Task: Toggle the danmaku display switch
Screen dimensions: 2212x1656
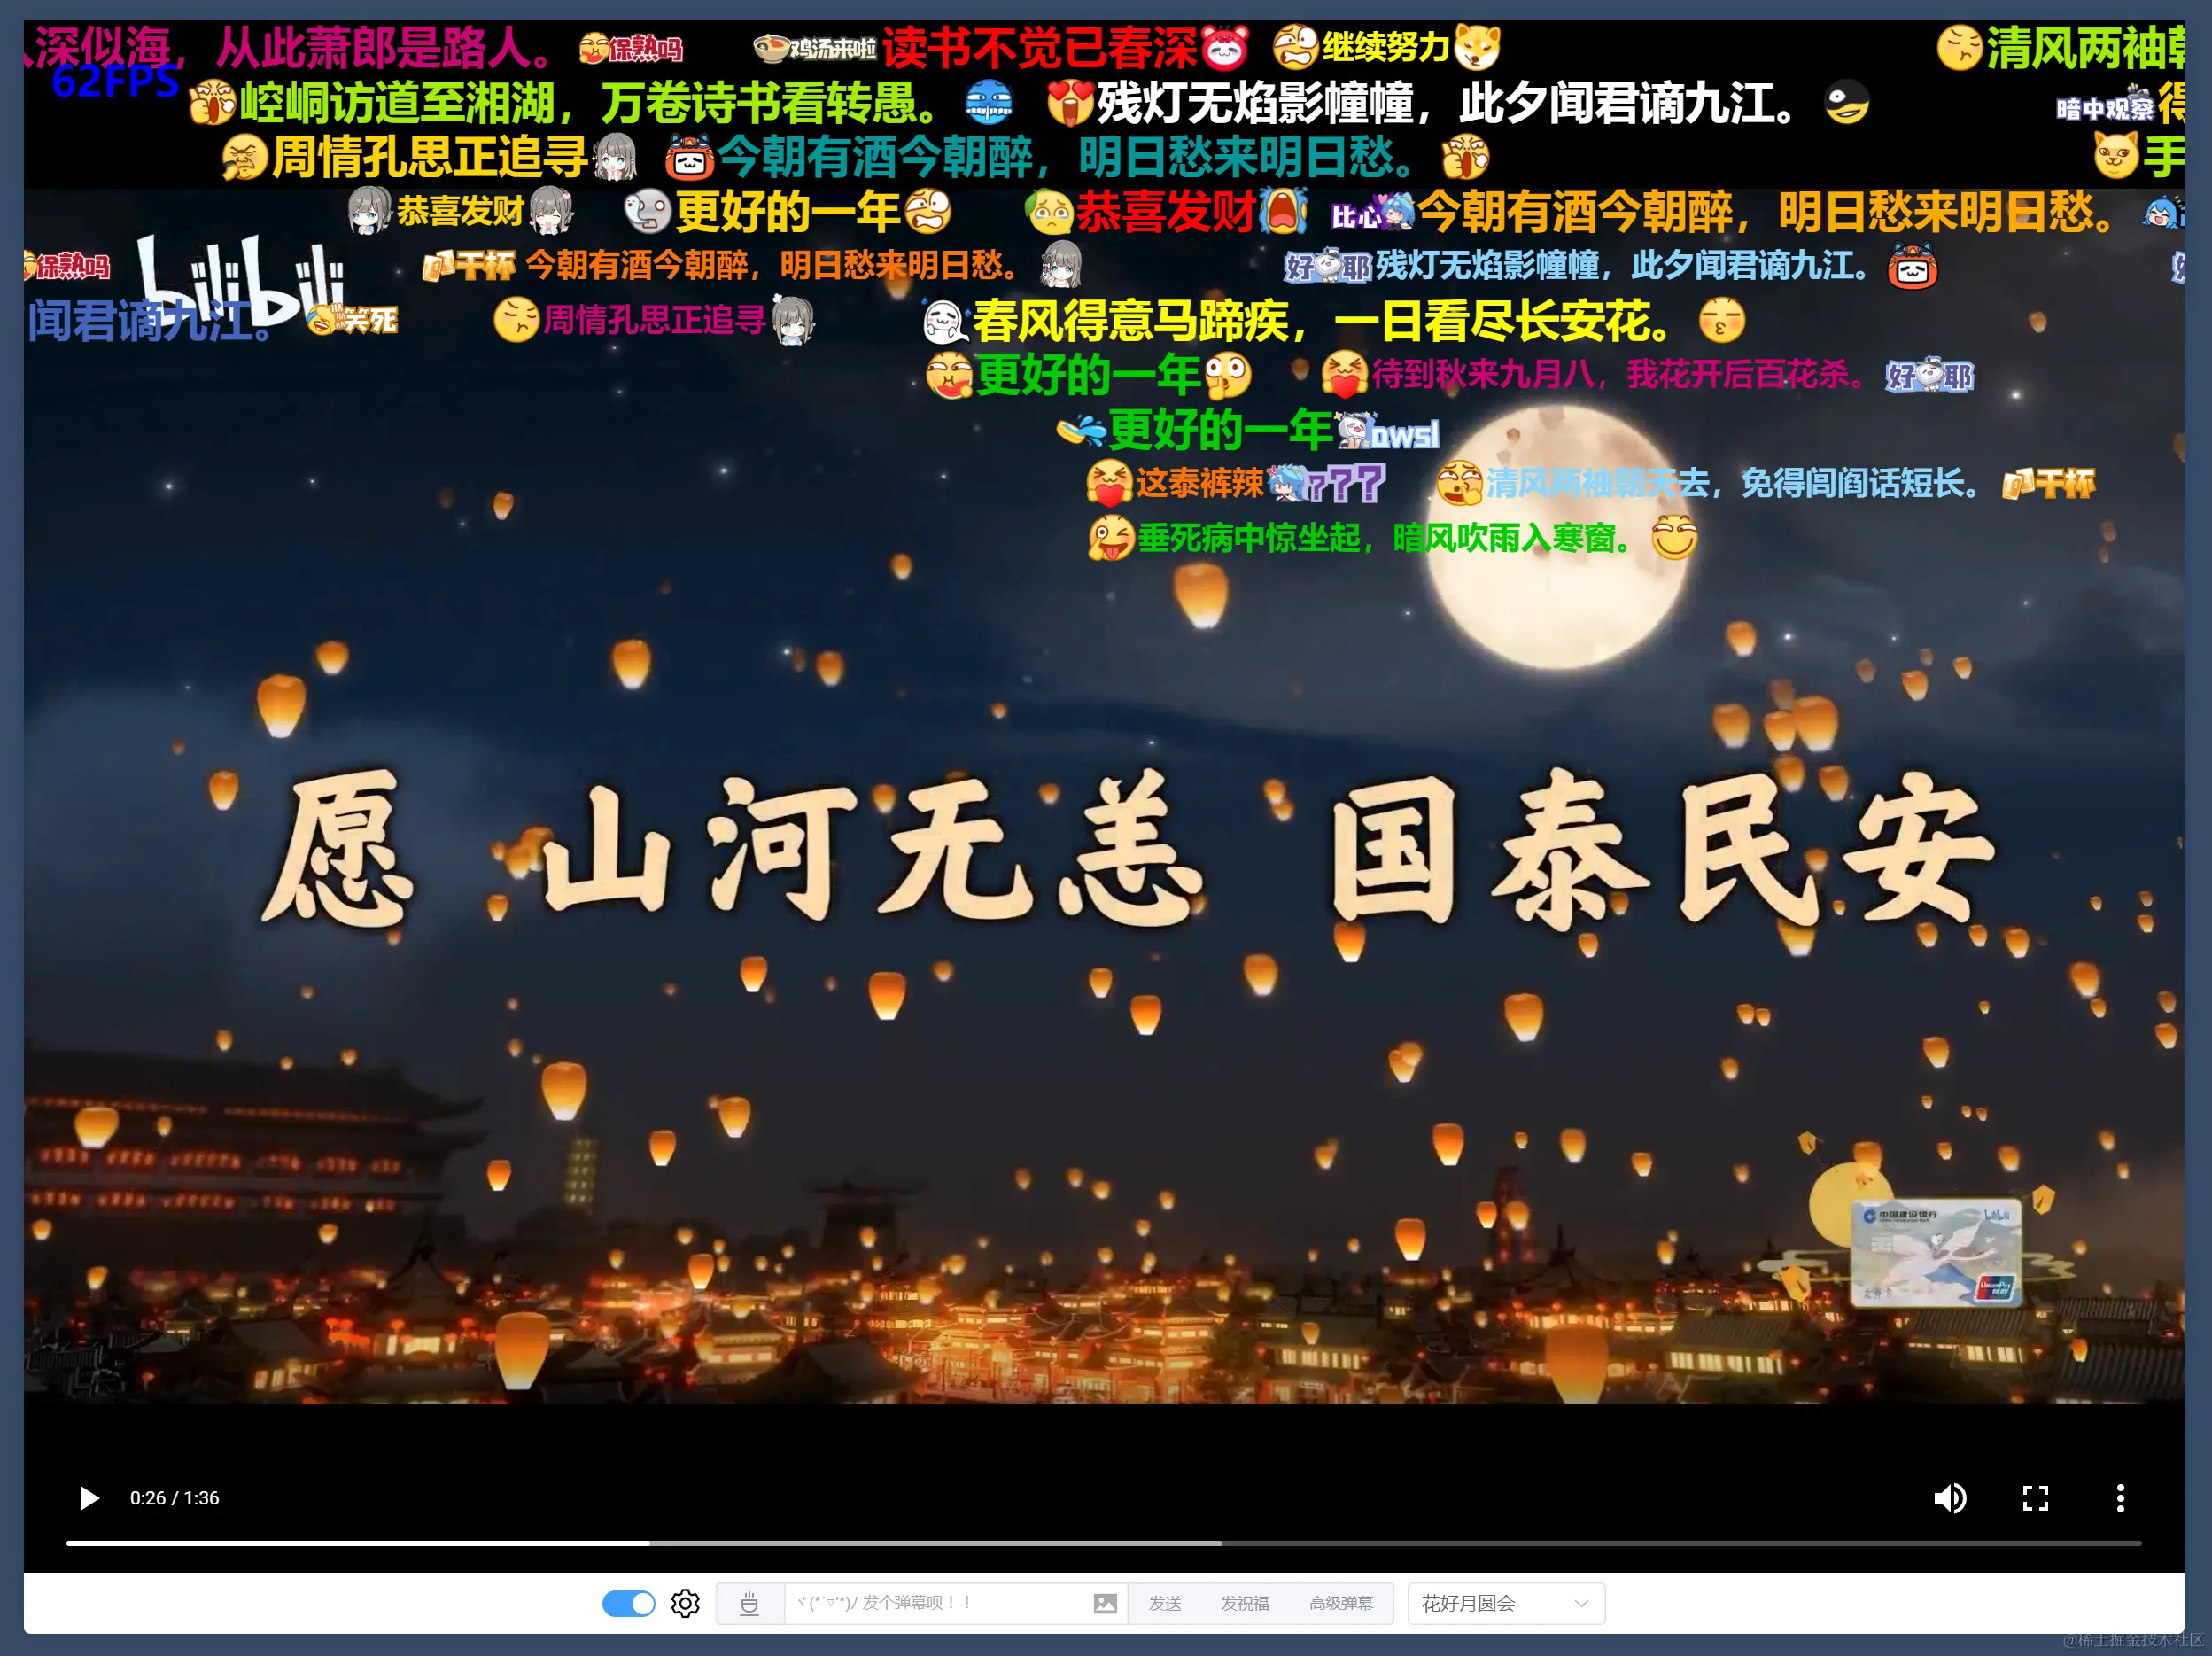Action: pos(628,1604)
